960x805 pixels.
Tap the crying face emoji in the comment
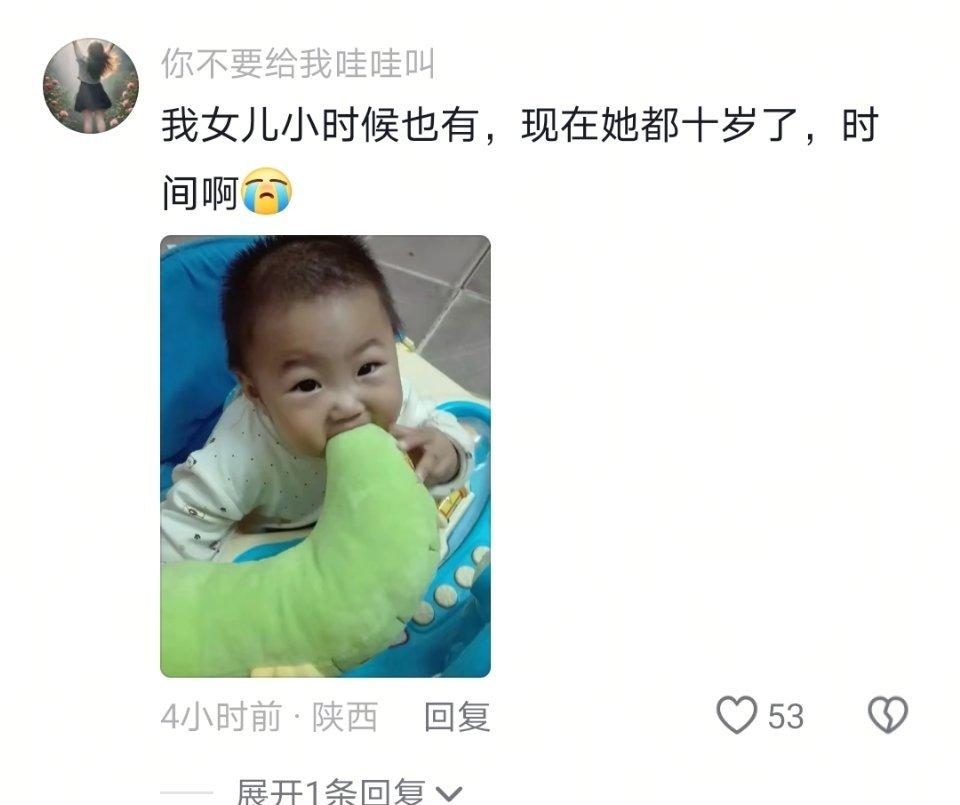pos(267,190)
